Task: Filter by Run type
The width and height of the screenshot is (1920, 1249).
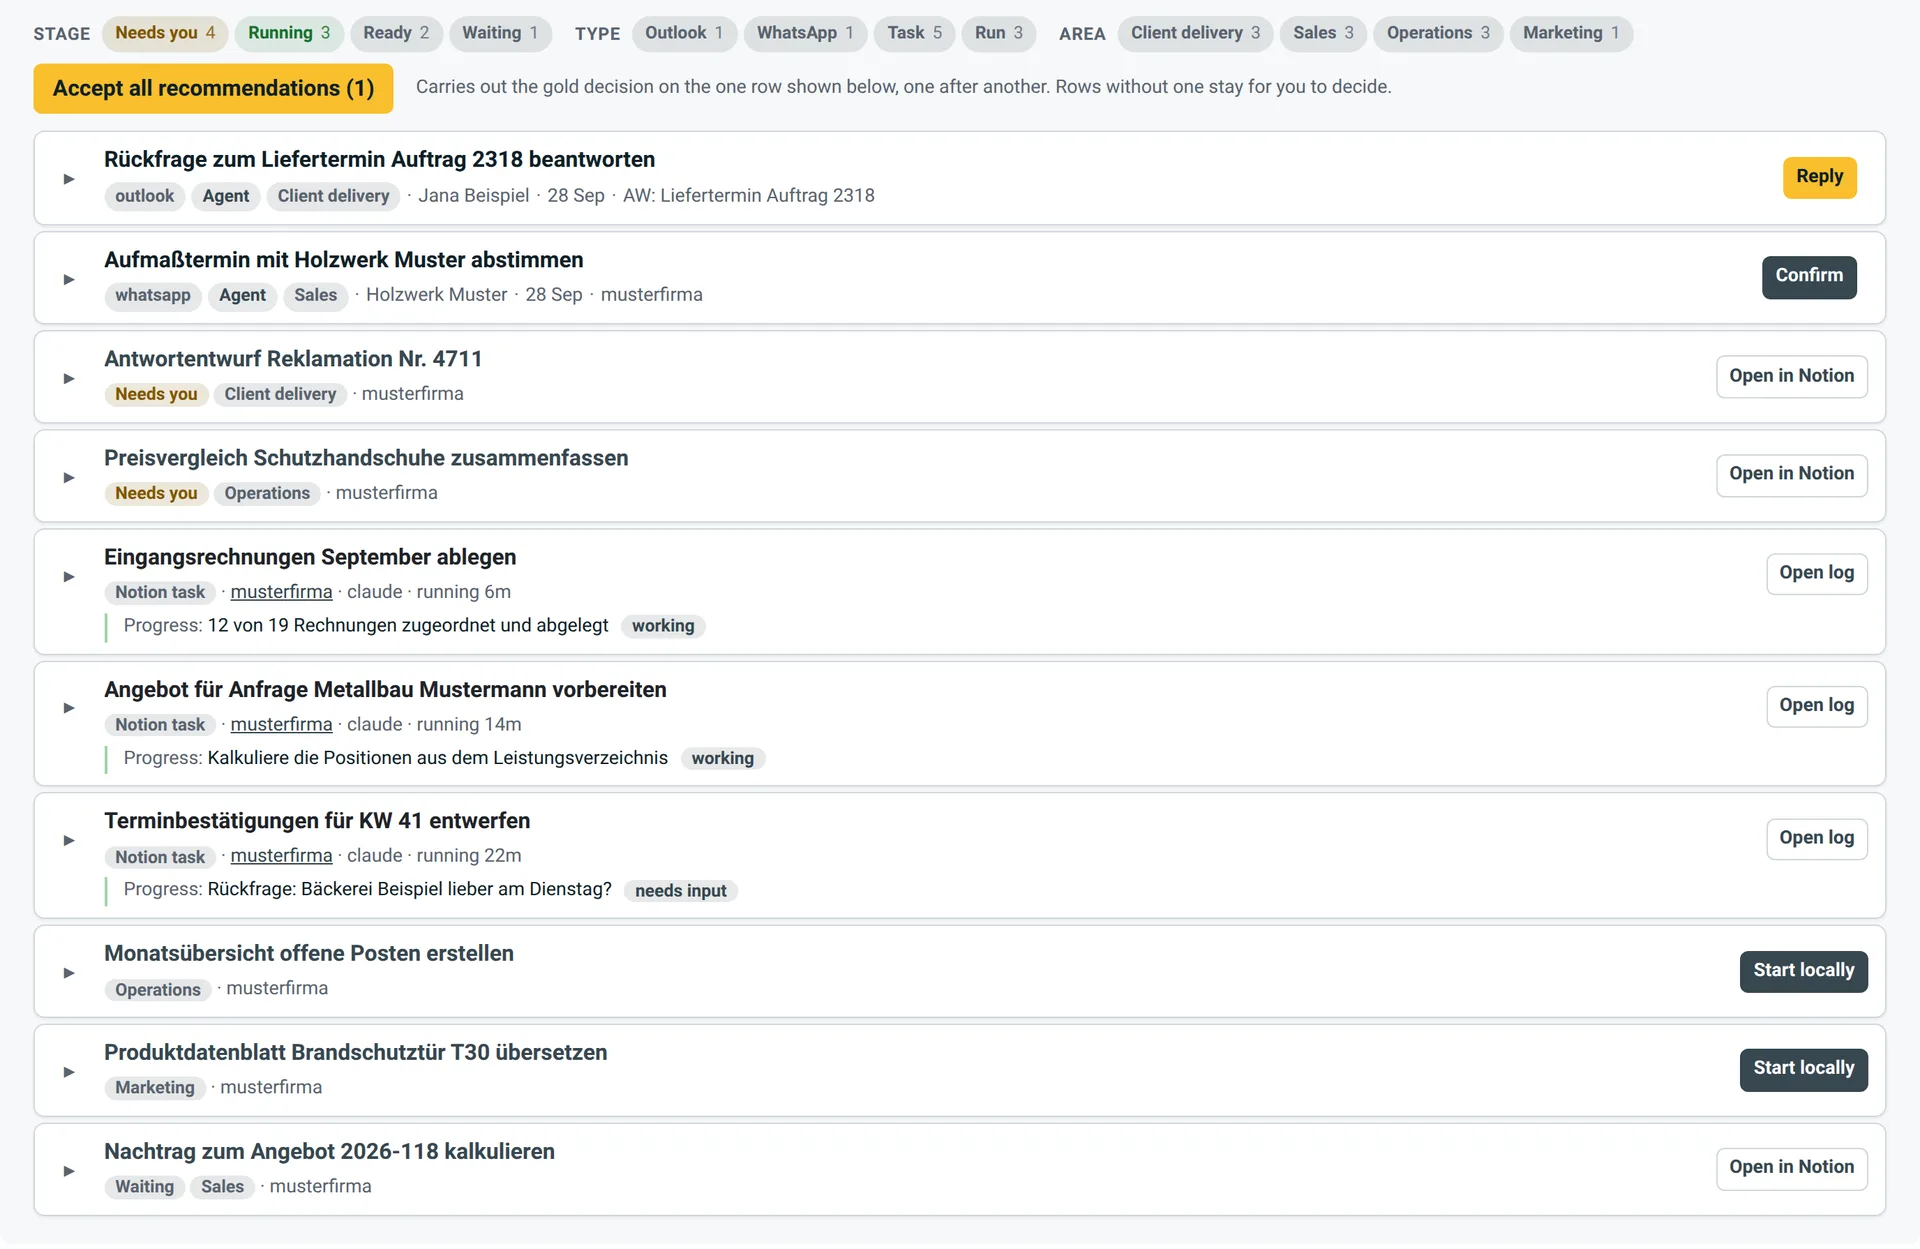Action: pos(999,33)
